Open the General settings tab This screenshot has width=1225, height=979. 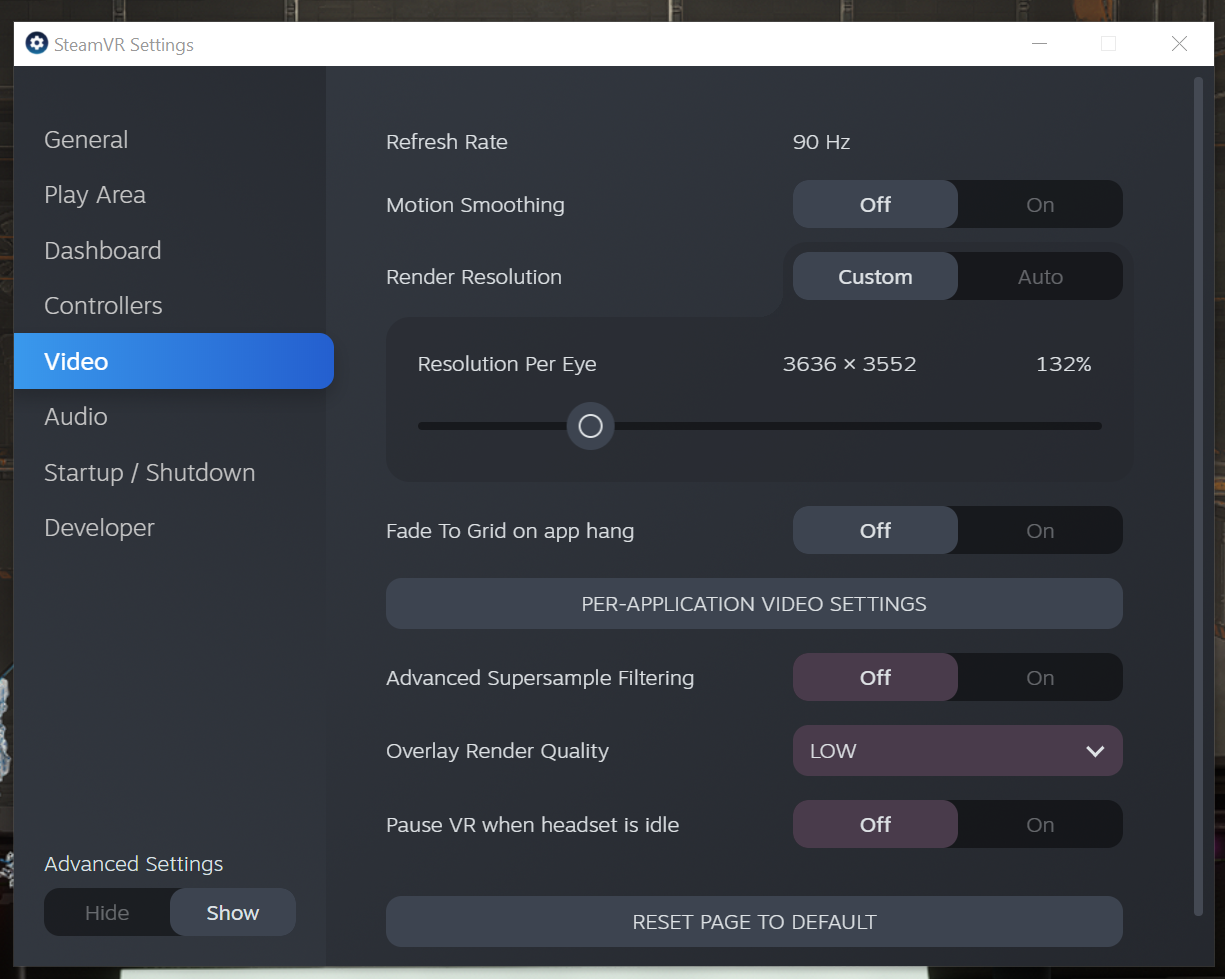(x=86, y=140)
